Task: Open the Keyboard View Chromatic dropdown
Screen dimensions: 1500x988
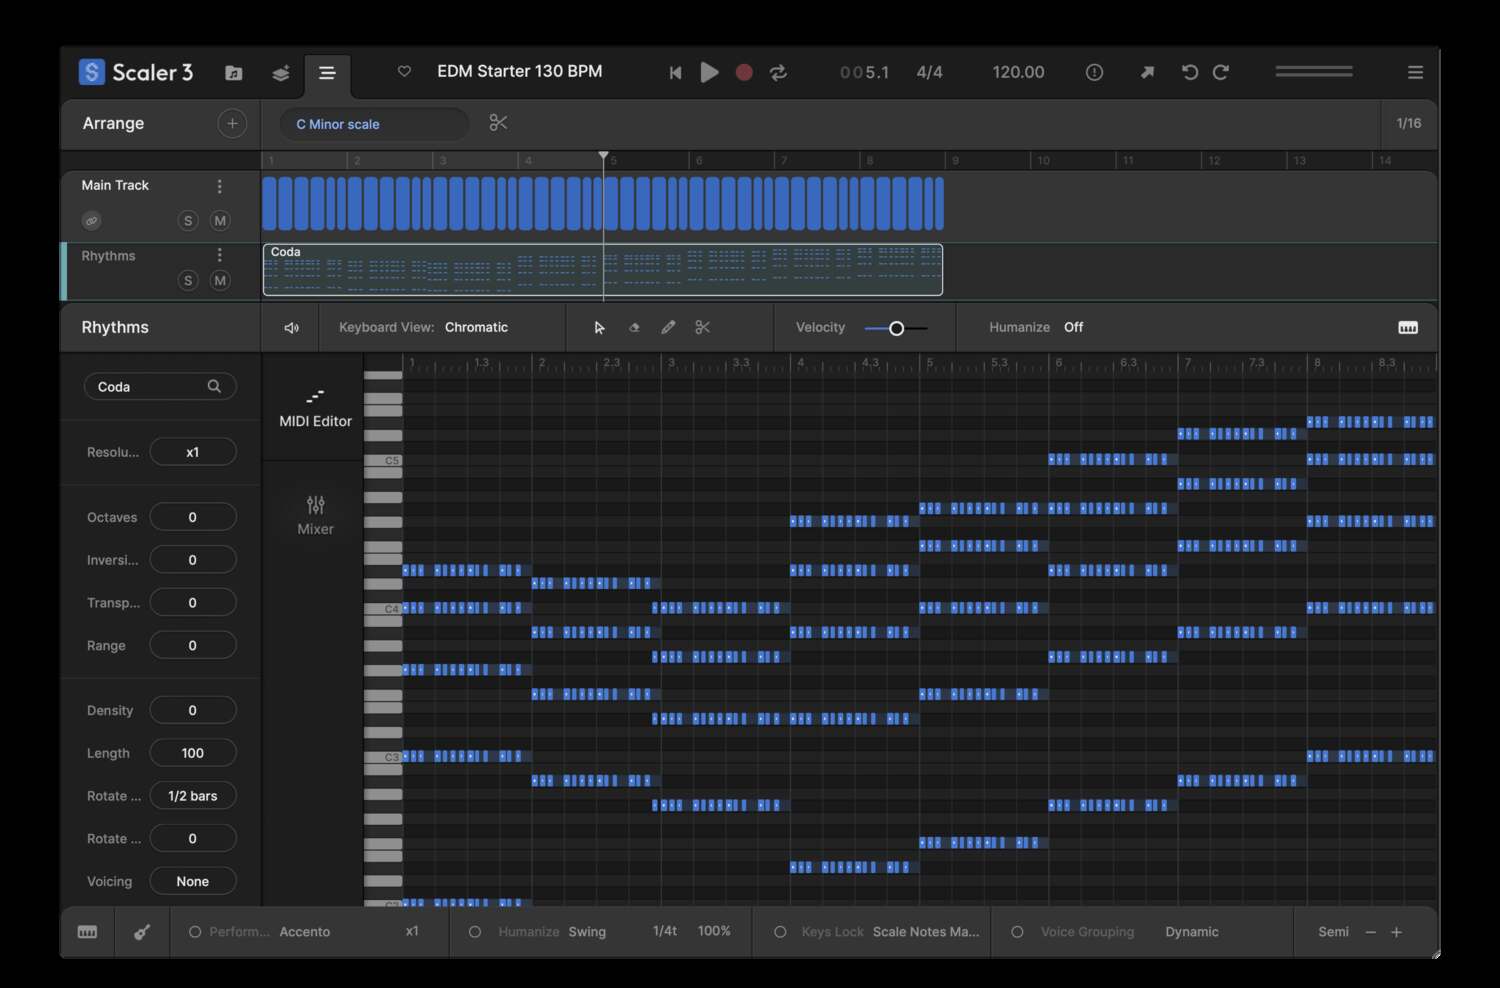Action: tap(477, 327)
